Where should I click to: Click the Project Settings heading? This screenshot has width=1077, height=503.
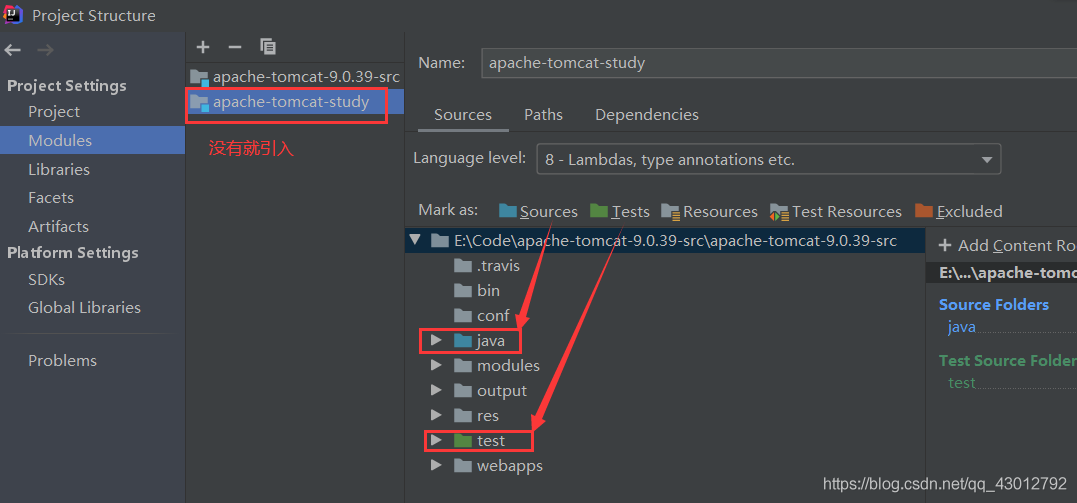[x=67, y=86]
